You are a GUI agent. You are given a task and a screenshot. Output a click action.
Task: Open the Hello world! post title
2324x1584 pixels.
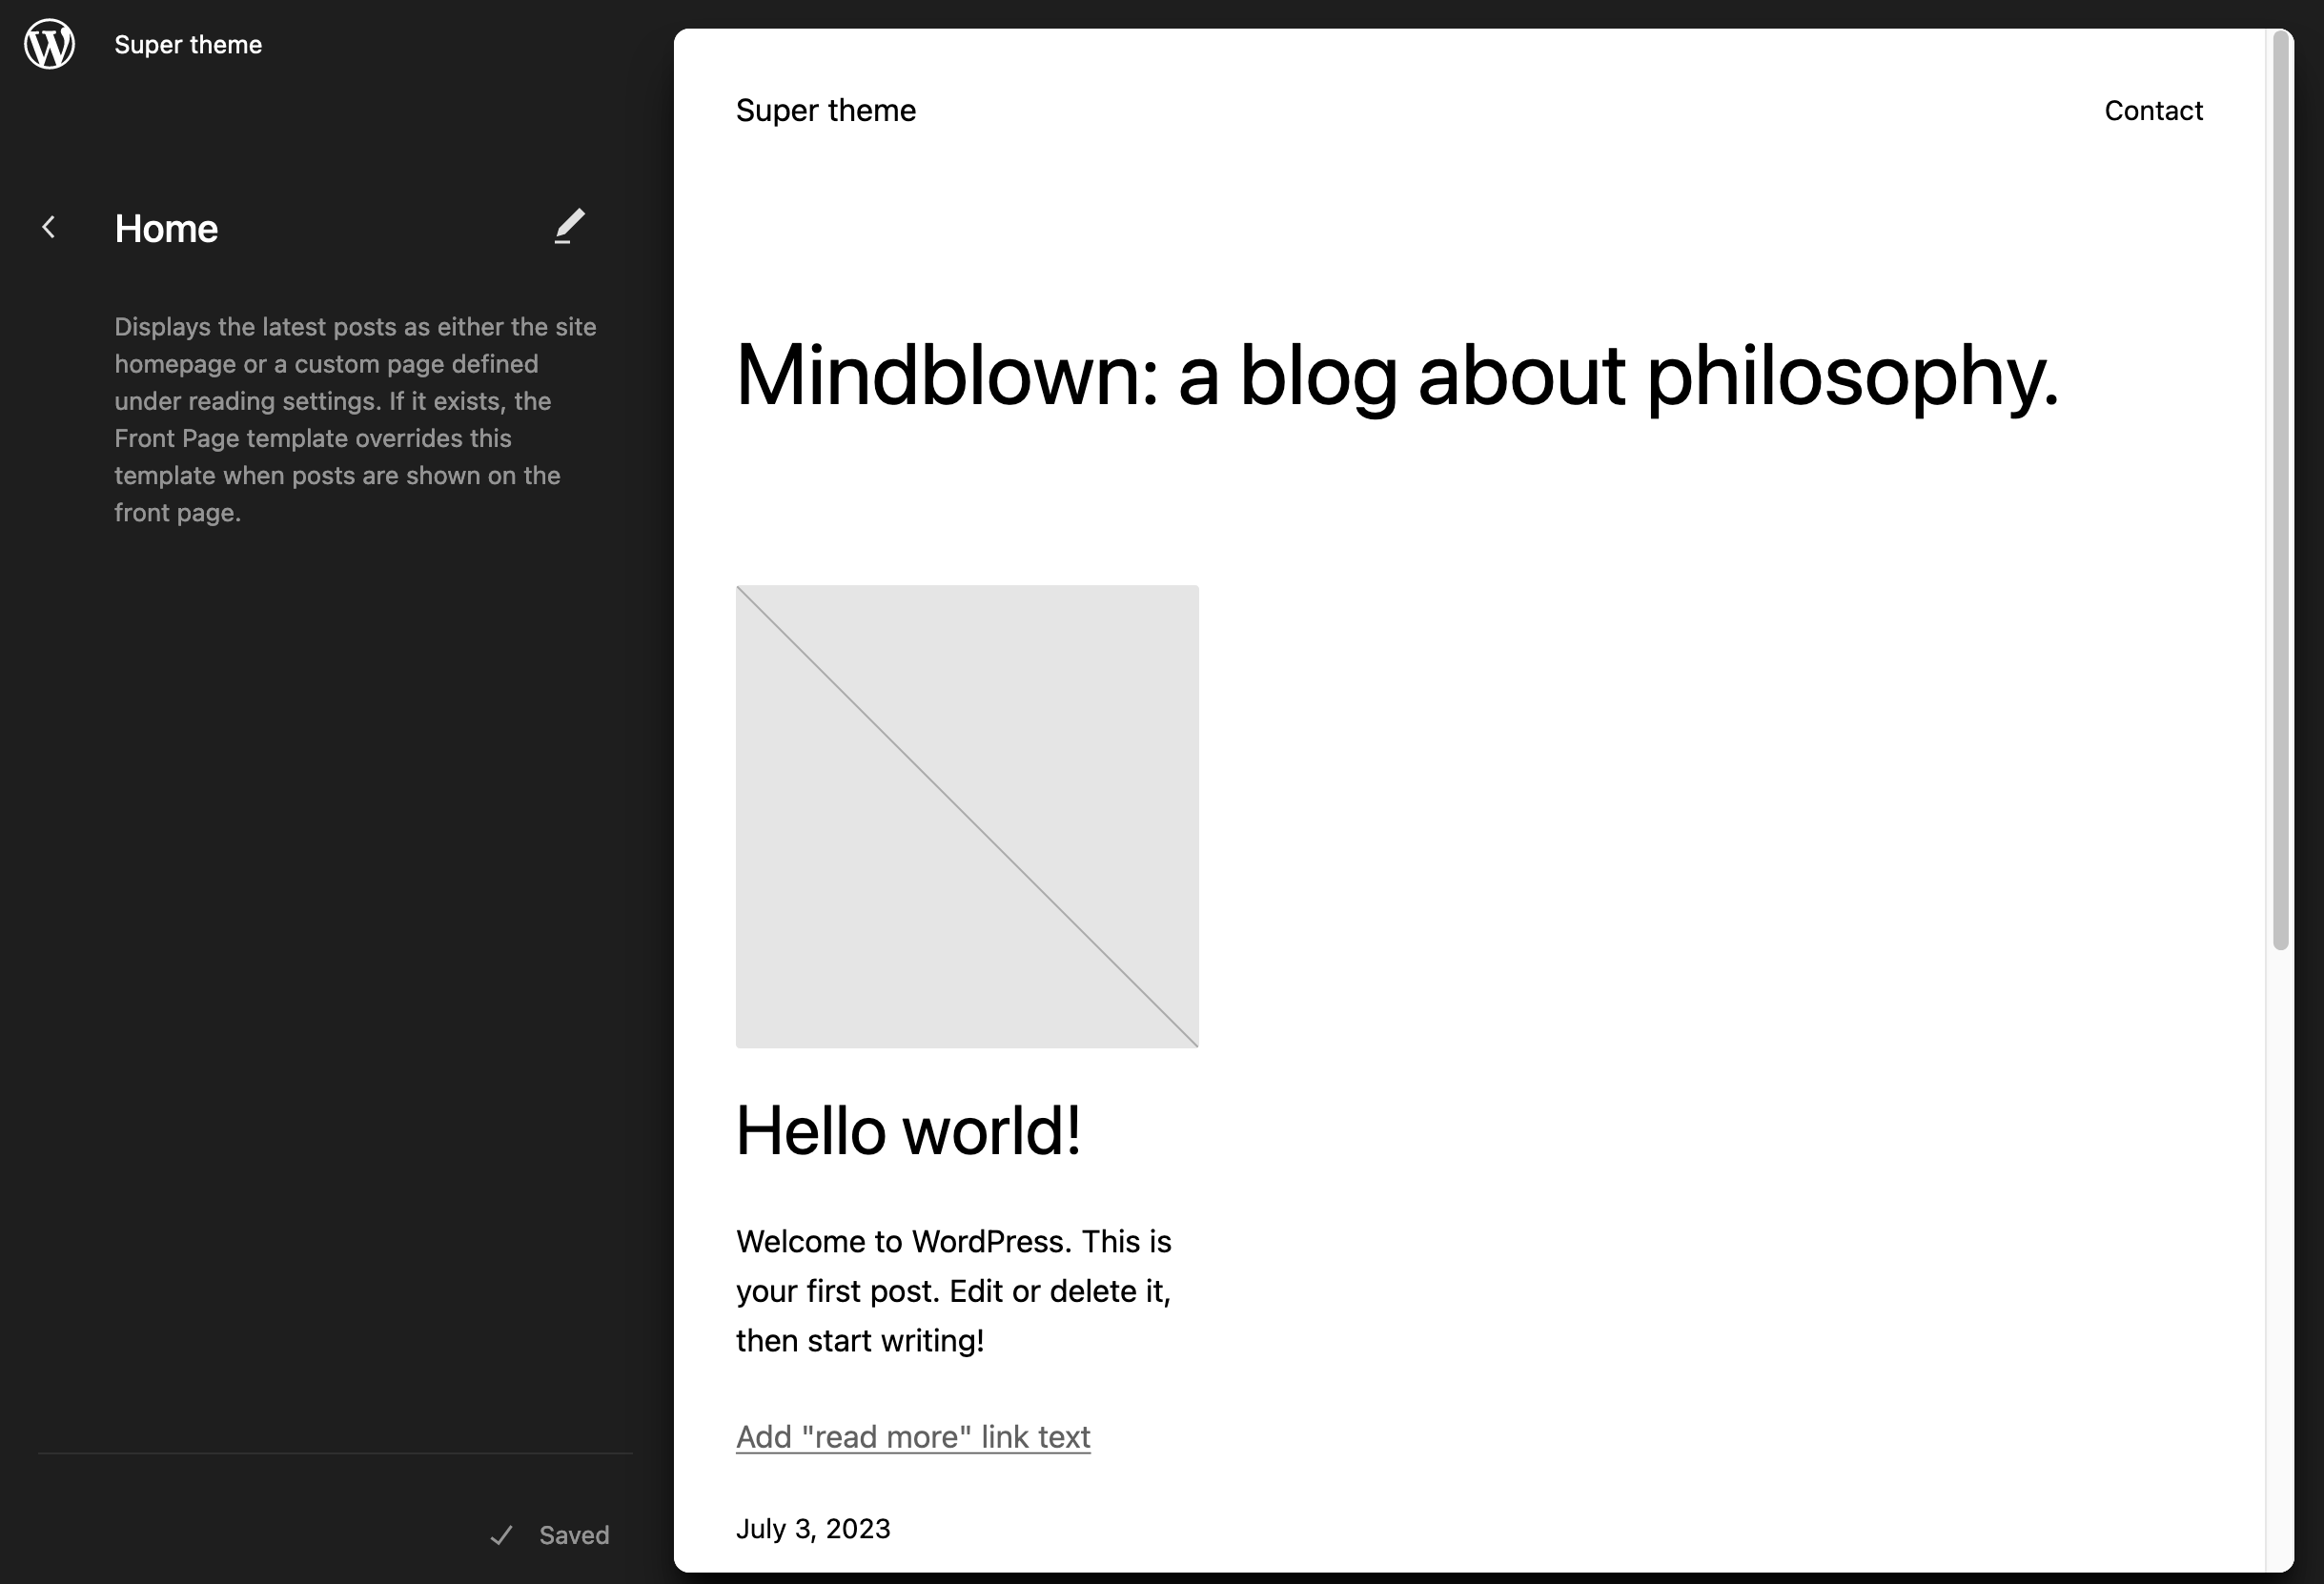(x=908, y=1130)
